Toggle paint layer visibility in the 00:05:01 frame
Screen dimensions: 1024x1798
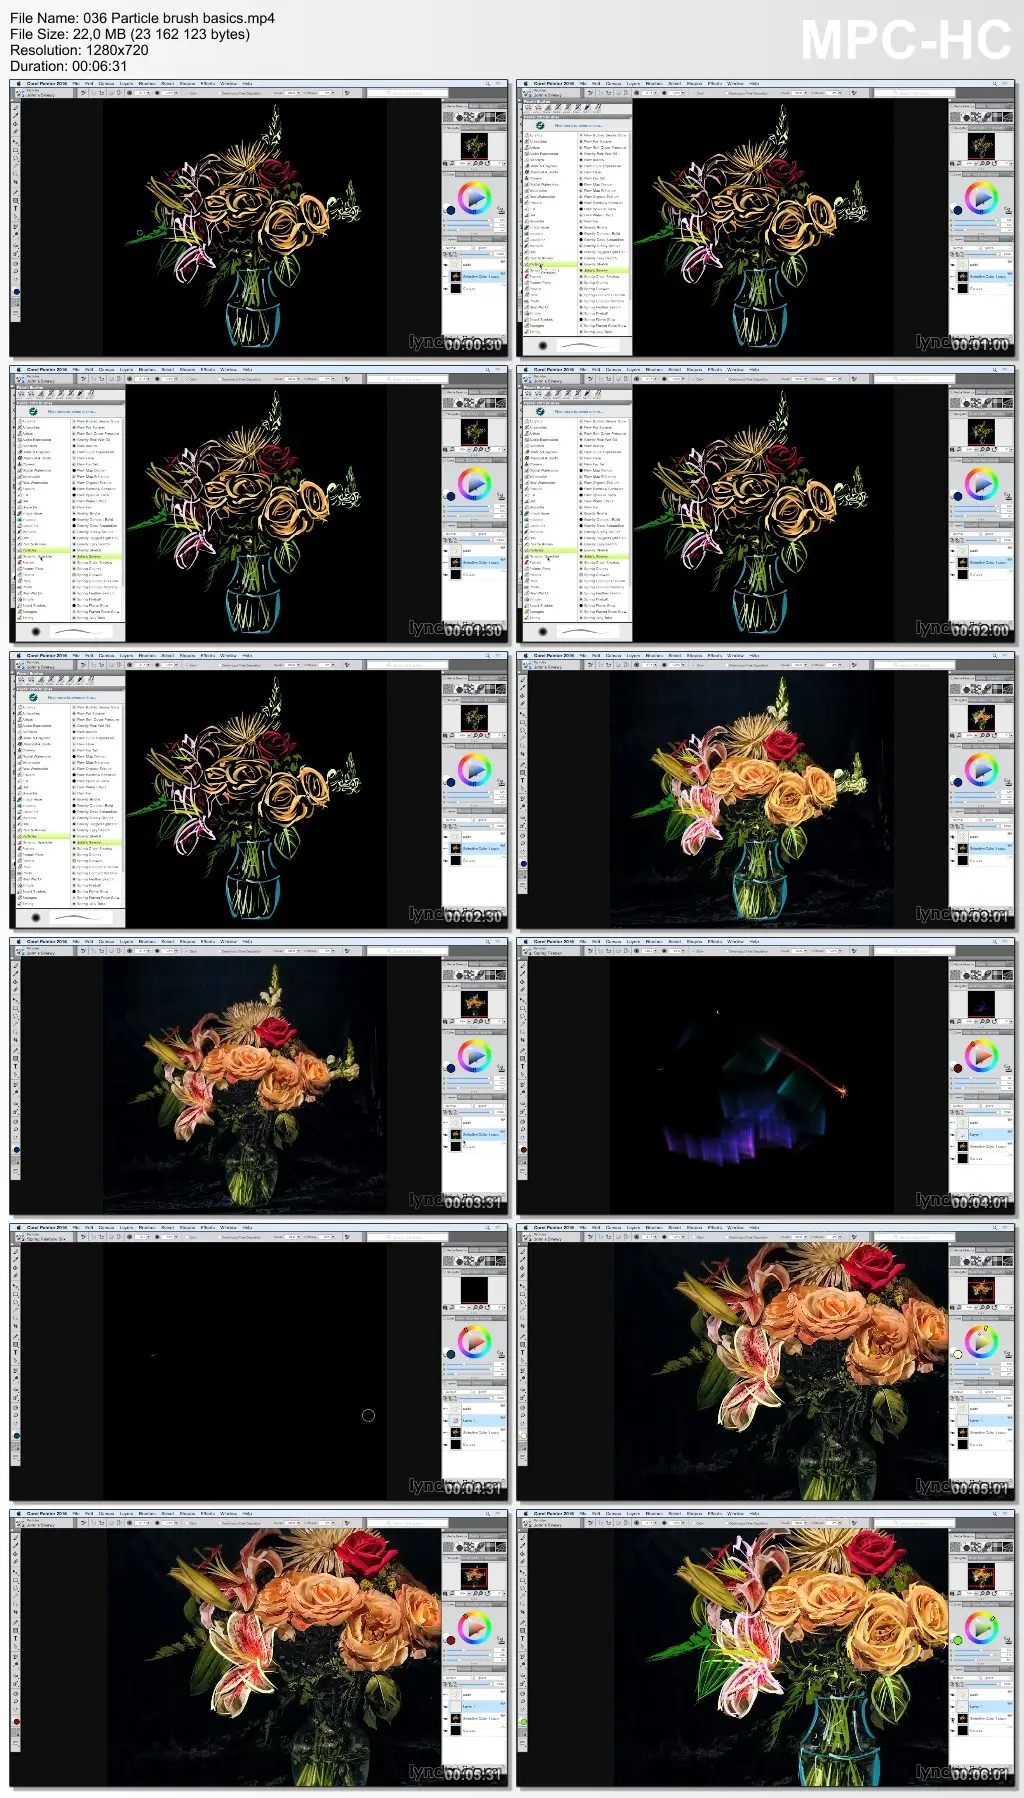[953, 1409]
